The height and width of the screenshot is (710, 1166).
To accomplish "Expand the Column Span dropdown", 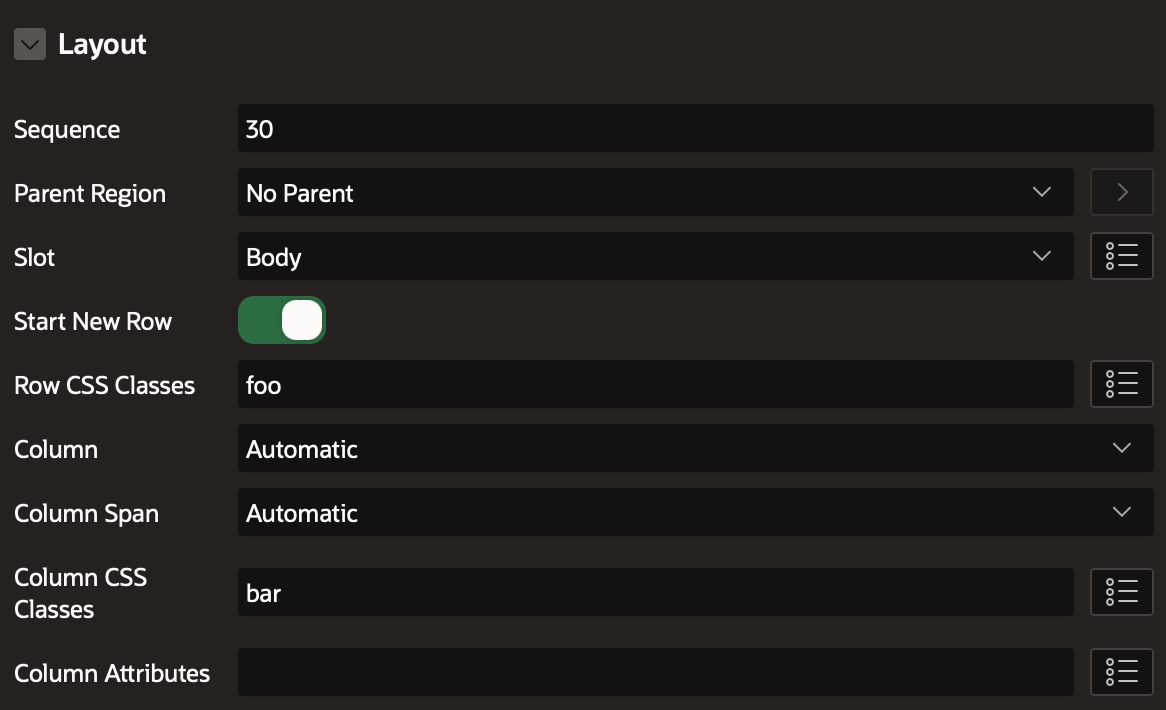I will click(x=695, y=513).
